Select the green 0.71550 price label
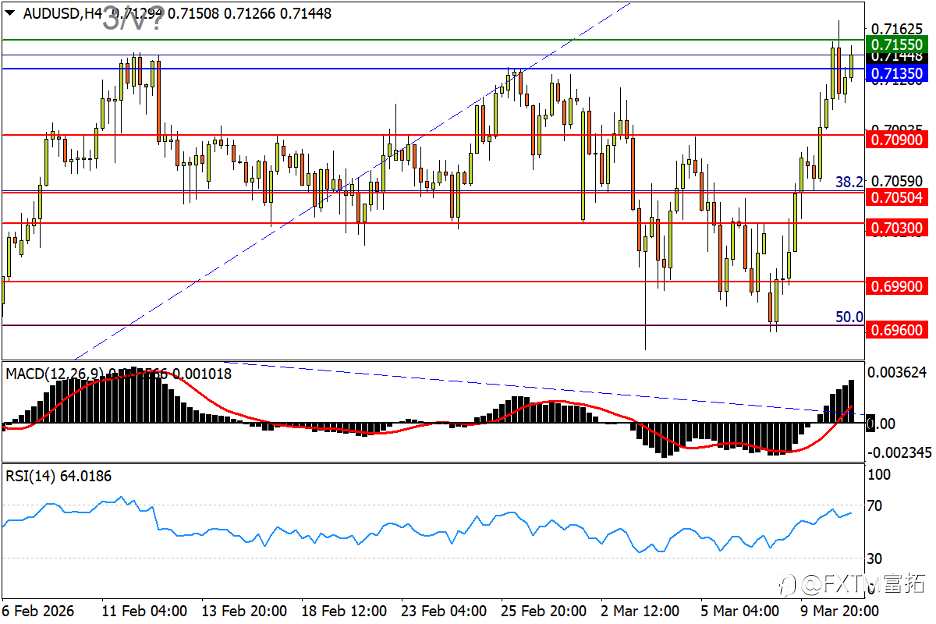This screenshot has height=624, width=936. (897, 45)
